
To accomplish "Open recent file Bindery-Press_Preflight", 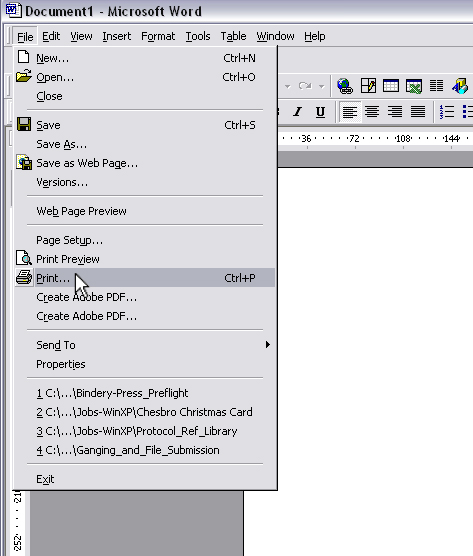I will 145,393.
